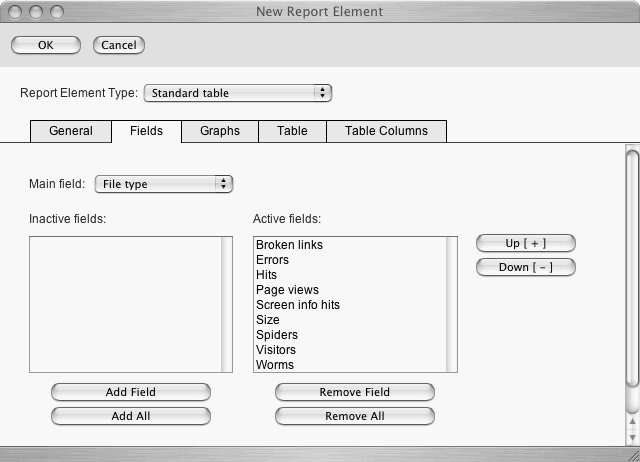
Task: Pick Visitors in the Active fields list
Action: click(x=276, y=350)
